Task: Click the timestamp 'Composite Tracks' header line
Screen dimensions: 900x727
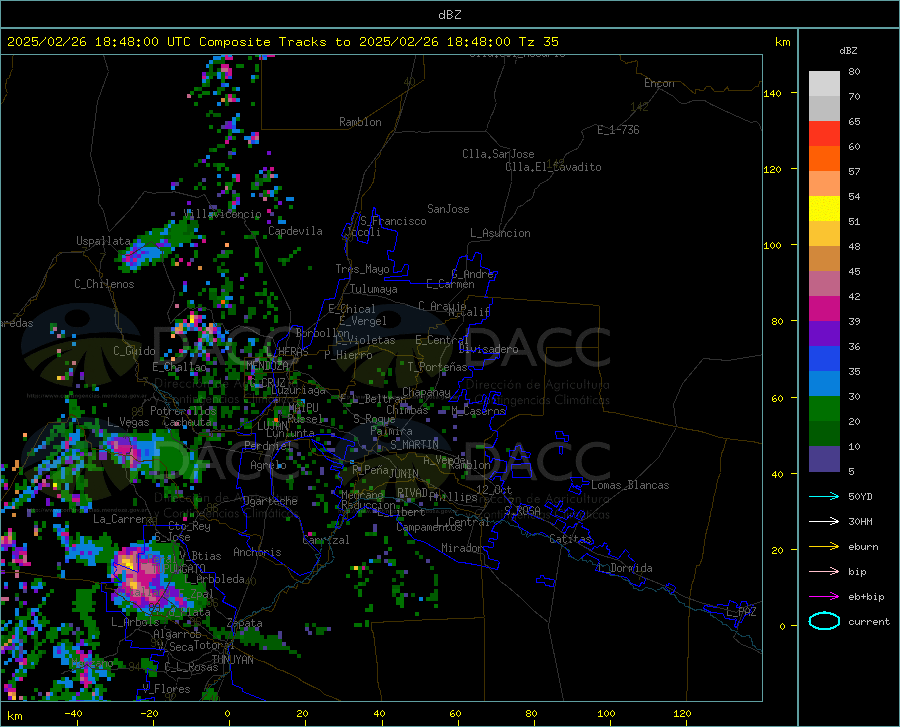Action: pos(282,42)
